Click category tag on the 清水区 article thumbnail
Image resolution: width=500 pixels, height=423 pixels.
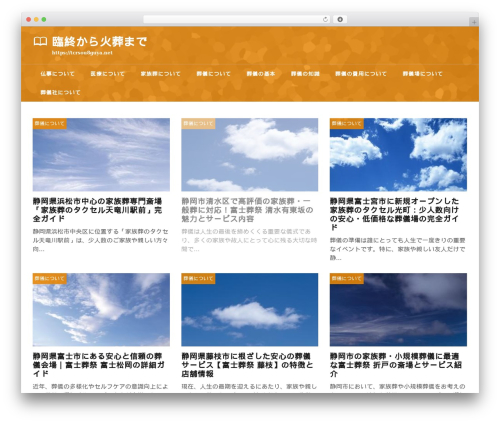[x=198, y=123]
